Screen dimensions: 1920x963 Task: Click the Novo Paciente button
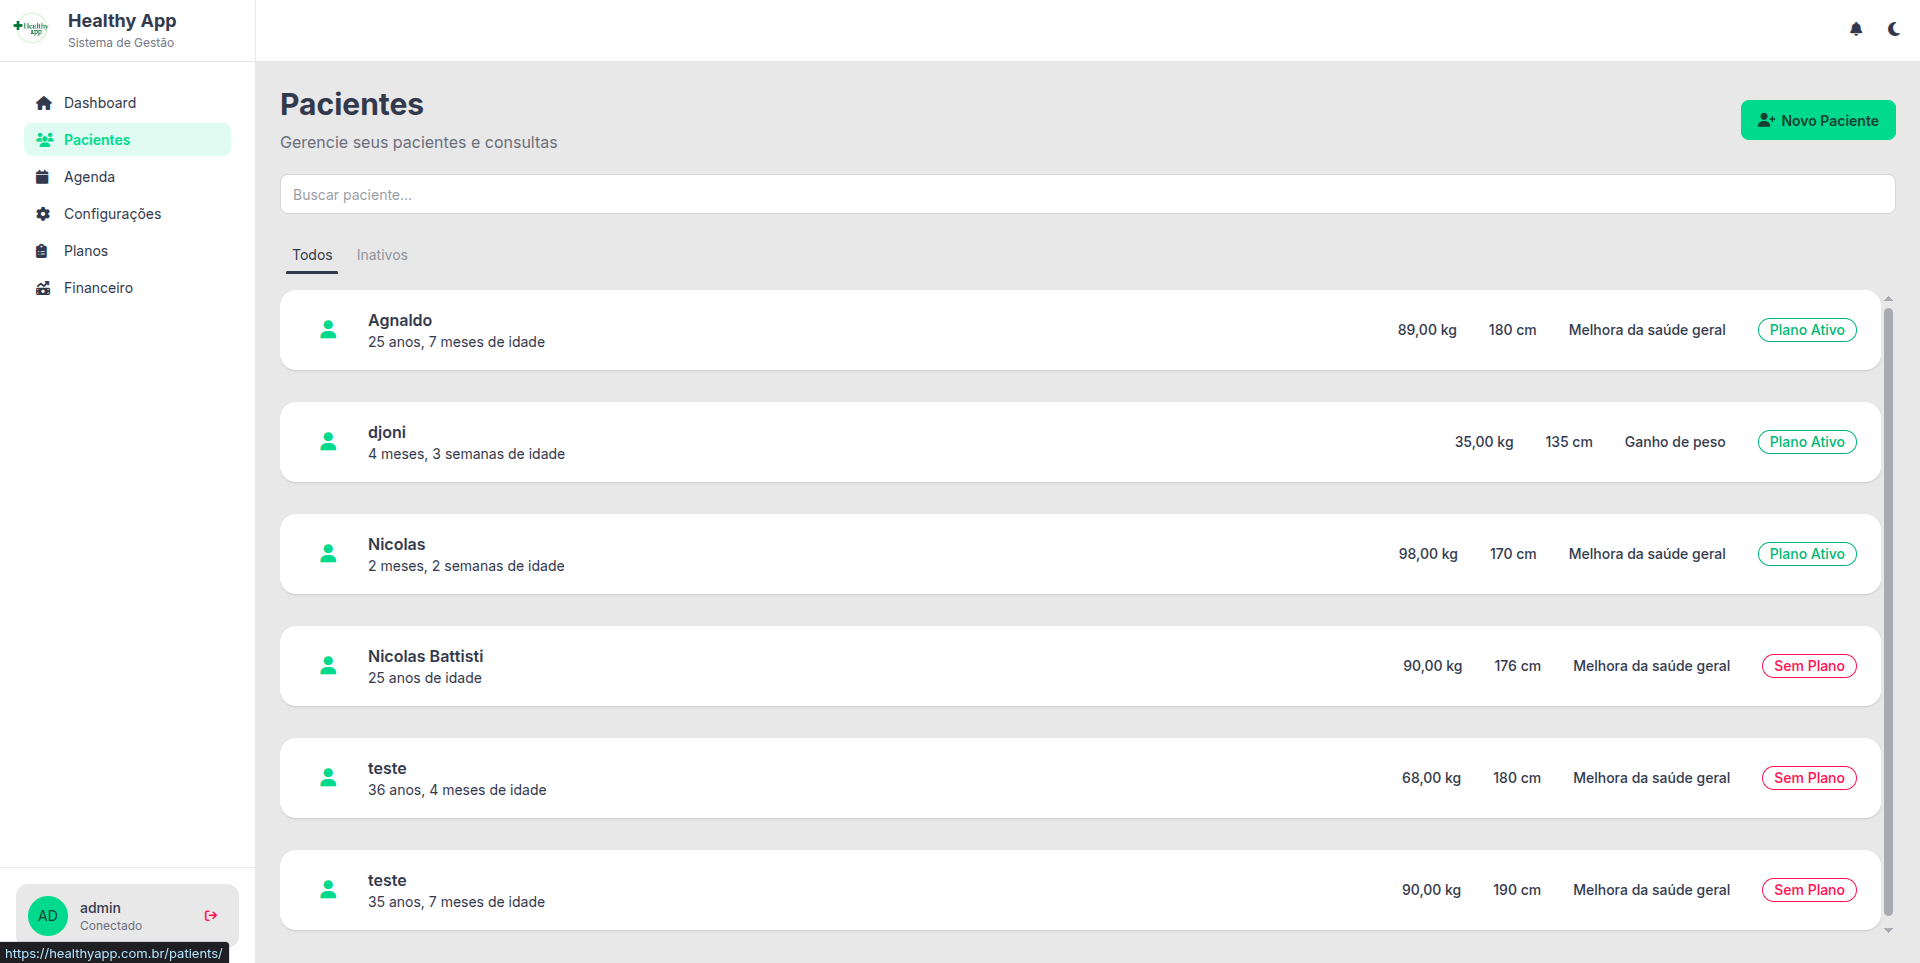[1818, 120]
